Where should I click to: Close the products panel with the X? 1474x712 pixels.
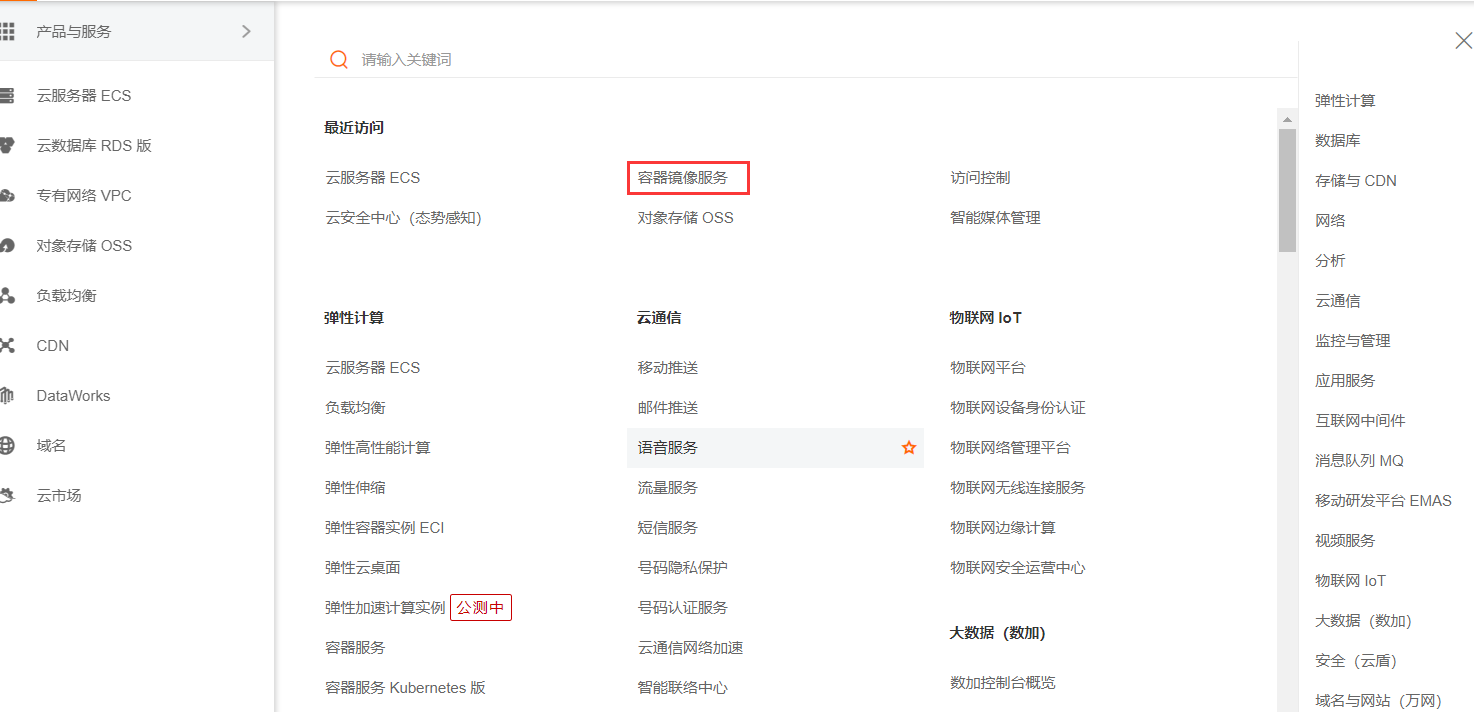pos(1463,41)
